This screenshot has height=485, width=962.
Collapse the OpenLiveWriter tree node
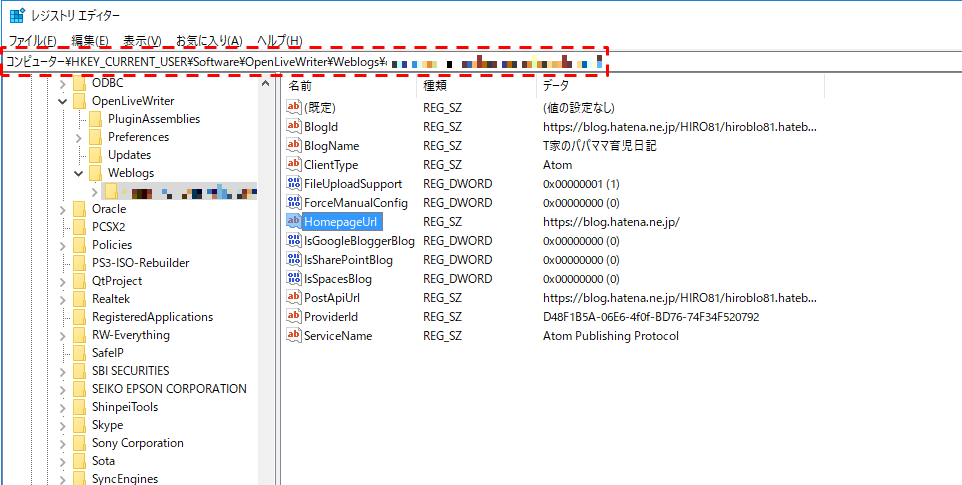click(63, 101)
